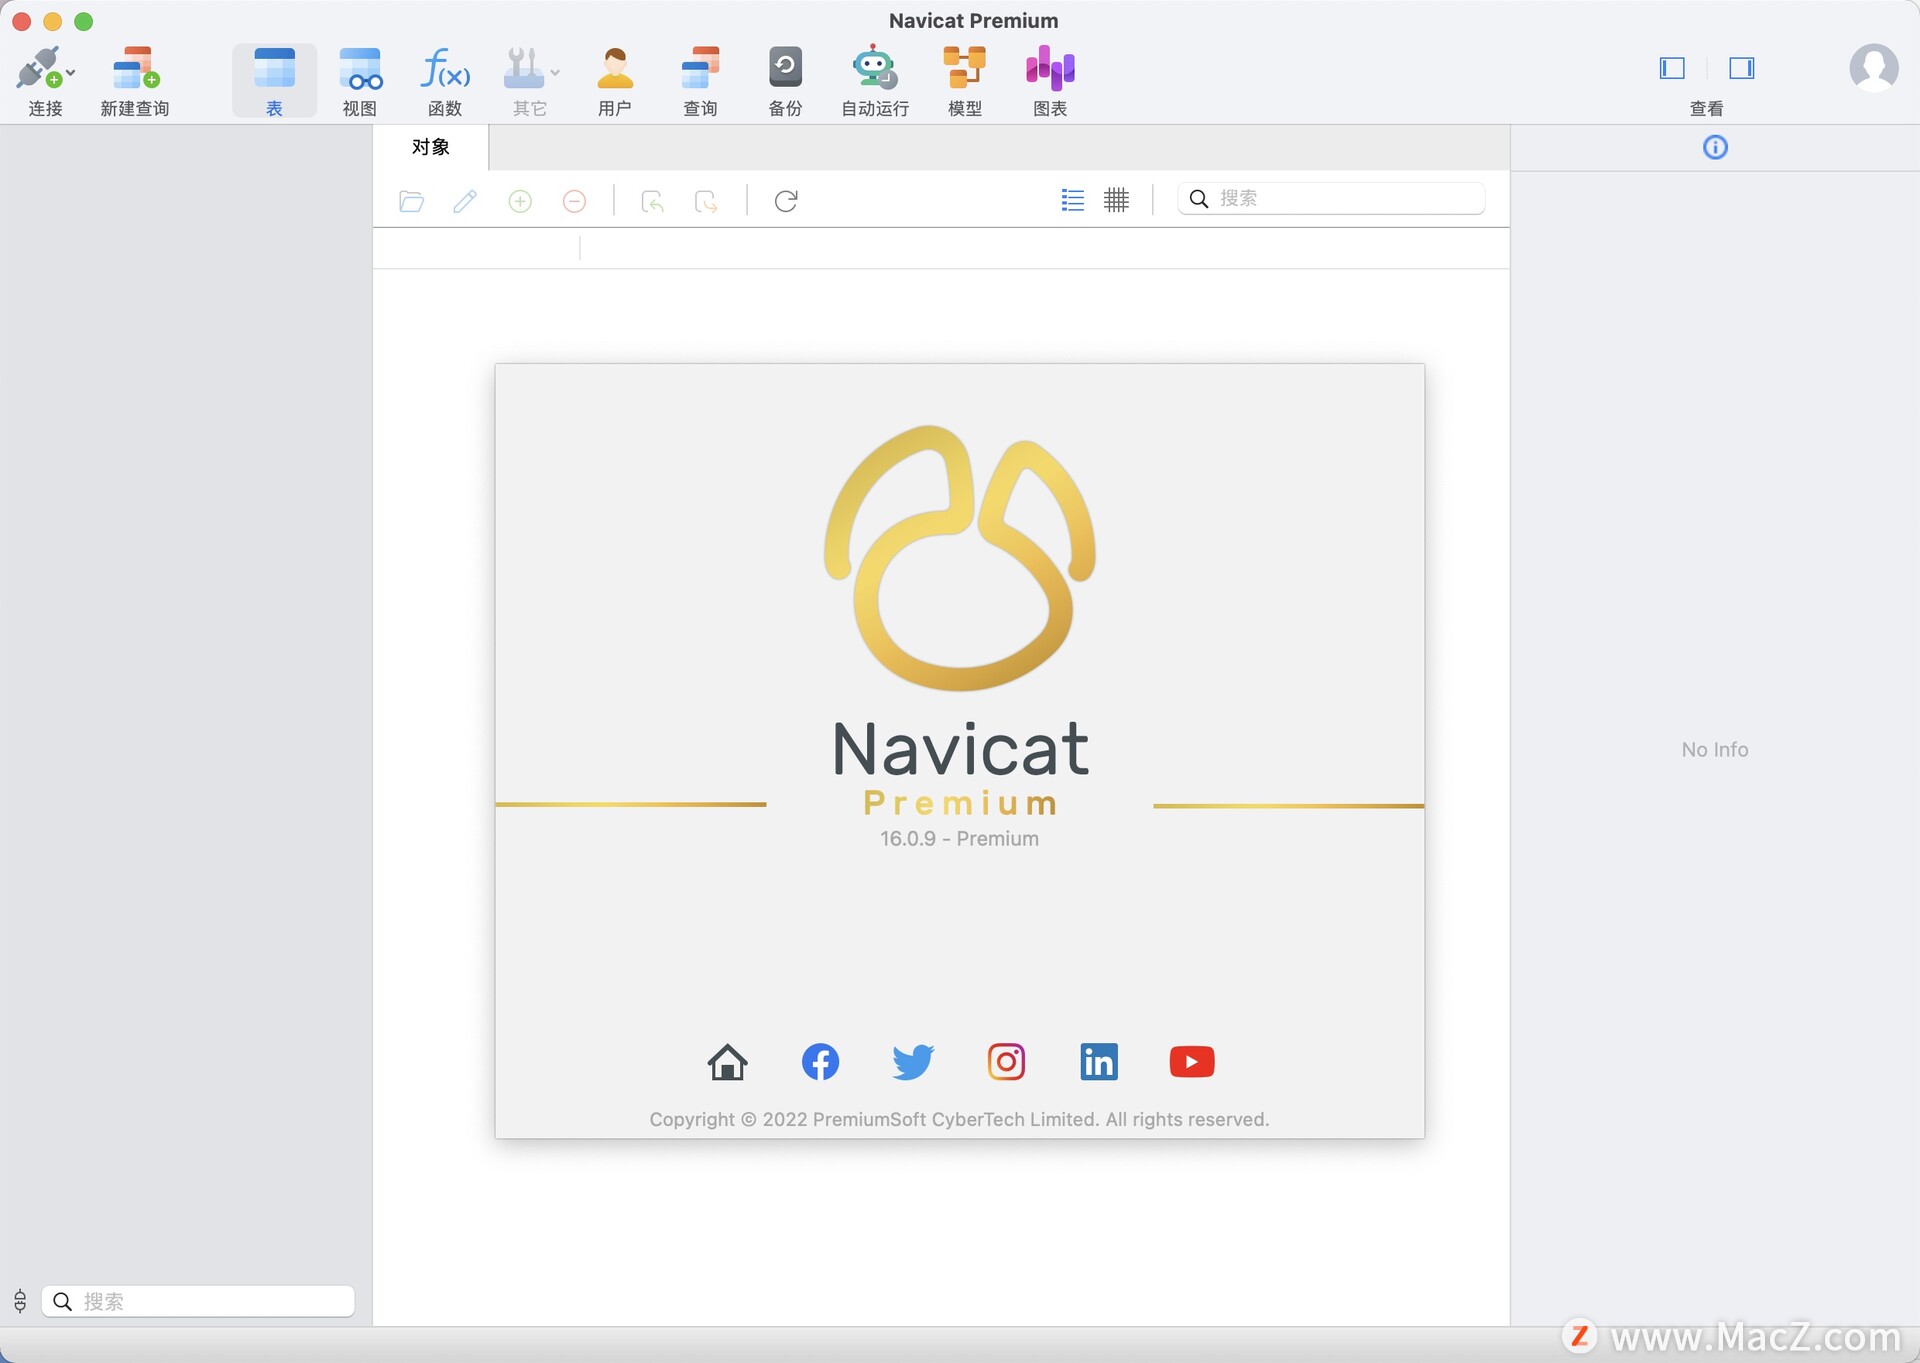The image size is (1920, 1363).
Task: Switch object view to list mode
Action: (1072, 200)
